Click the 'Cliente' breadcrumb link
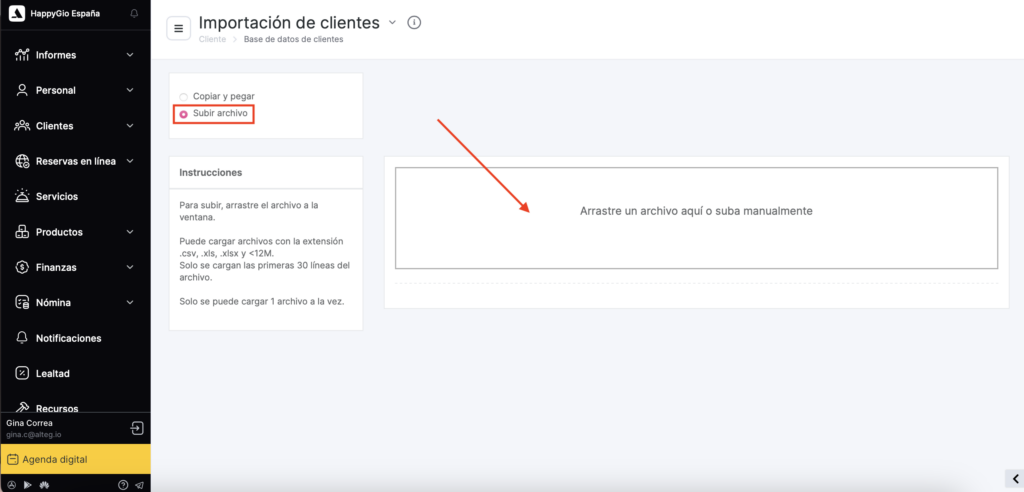 tap(212, 39)
